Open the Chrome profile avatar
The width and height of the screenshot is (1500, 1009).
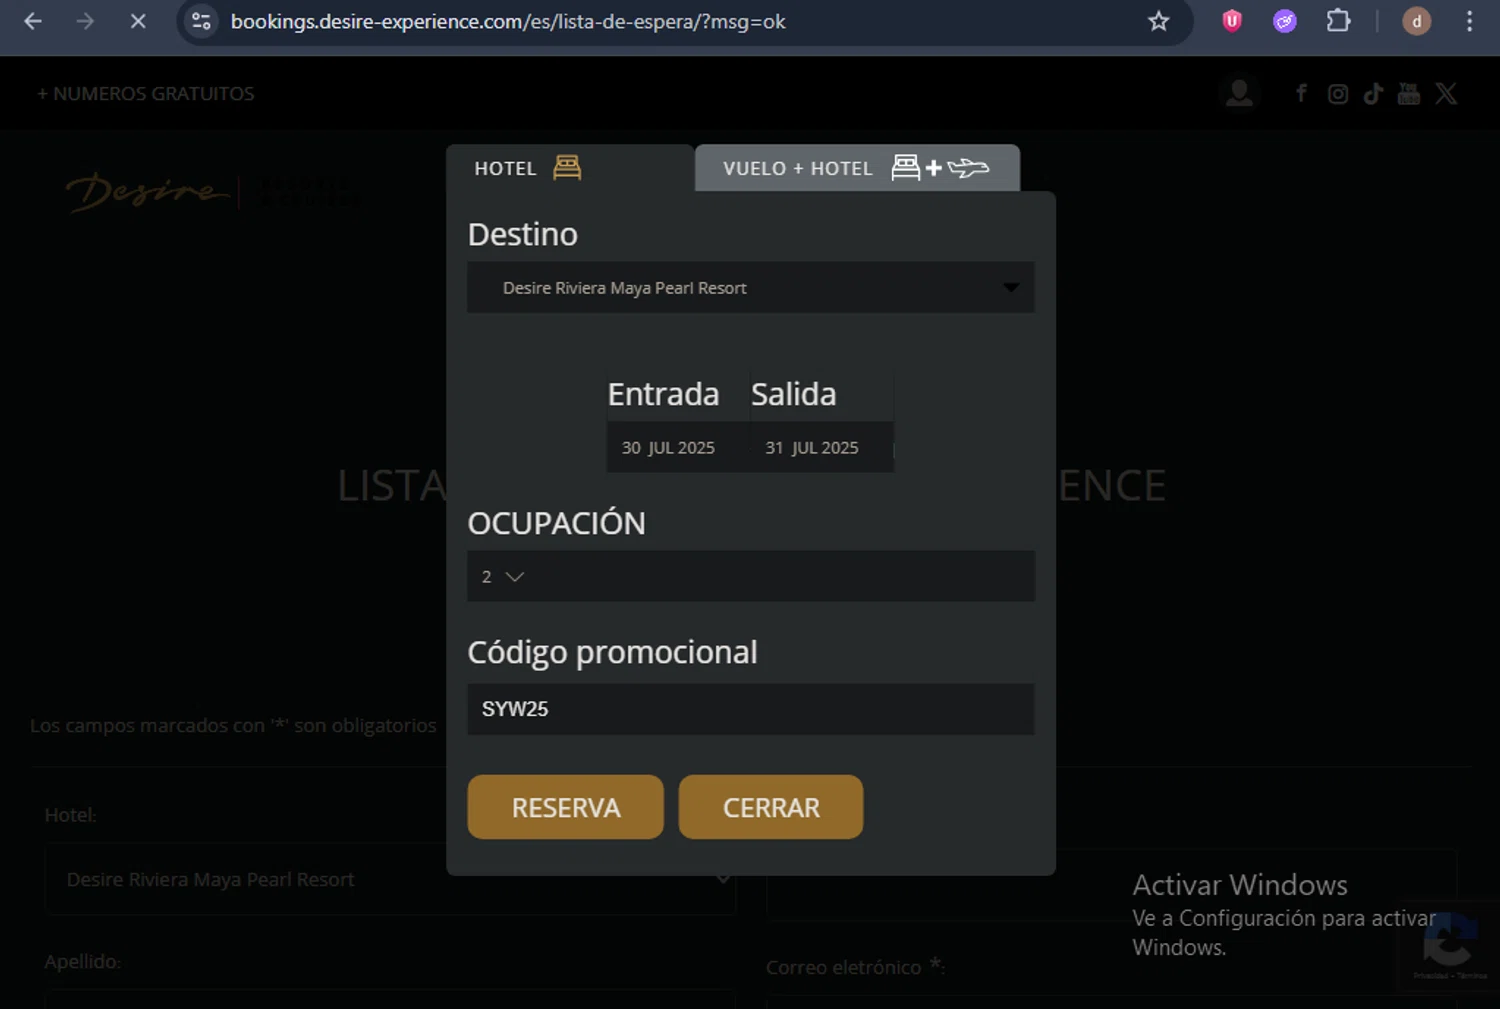[x=1416, y=21]
